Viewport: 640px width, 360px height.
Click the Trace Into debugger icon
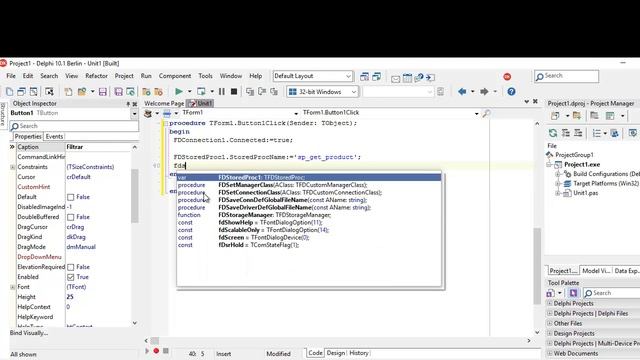tap(250, 91)
